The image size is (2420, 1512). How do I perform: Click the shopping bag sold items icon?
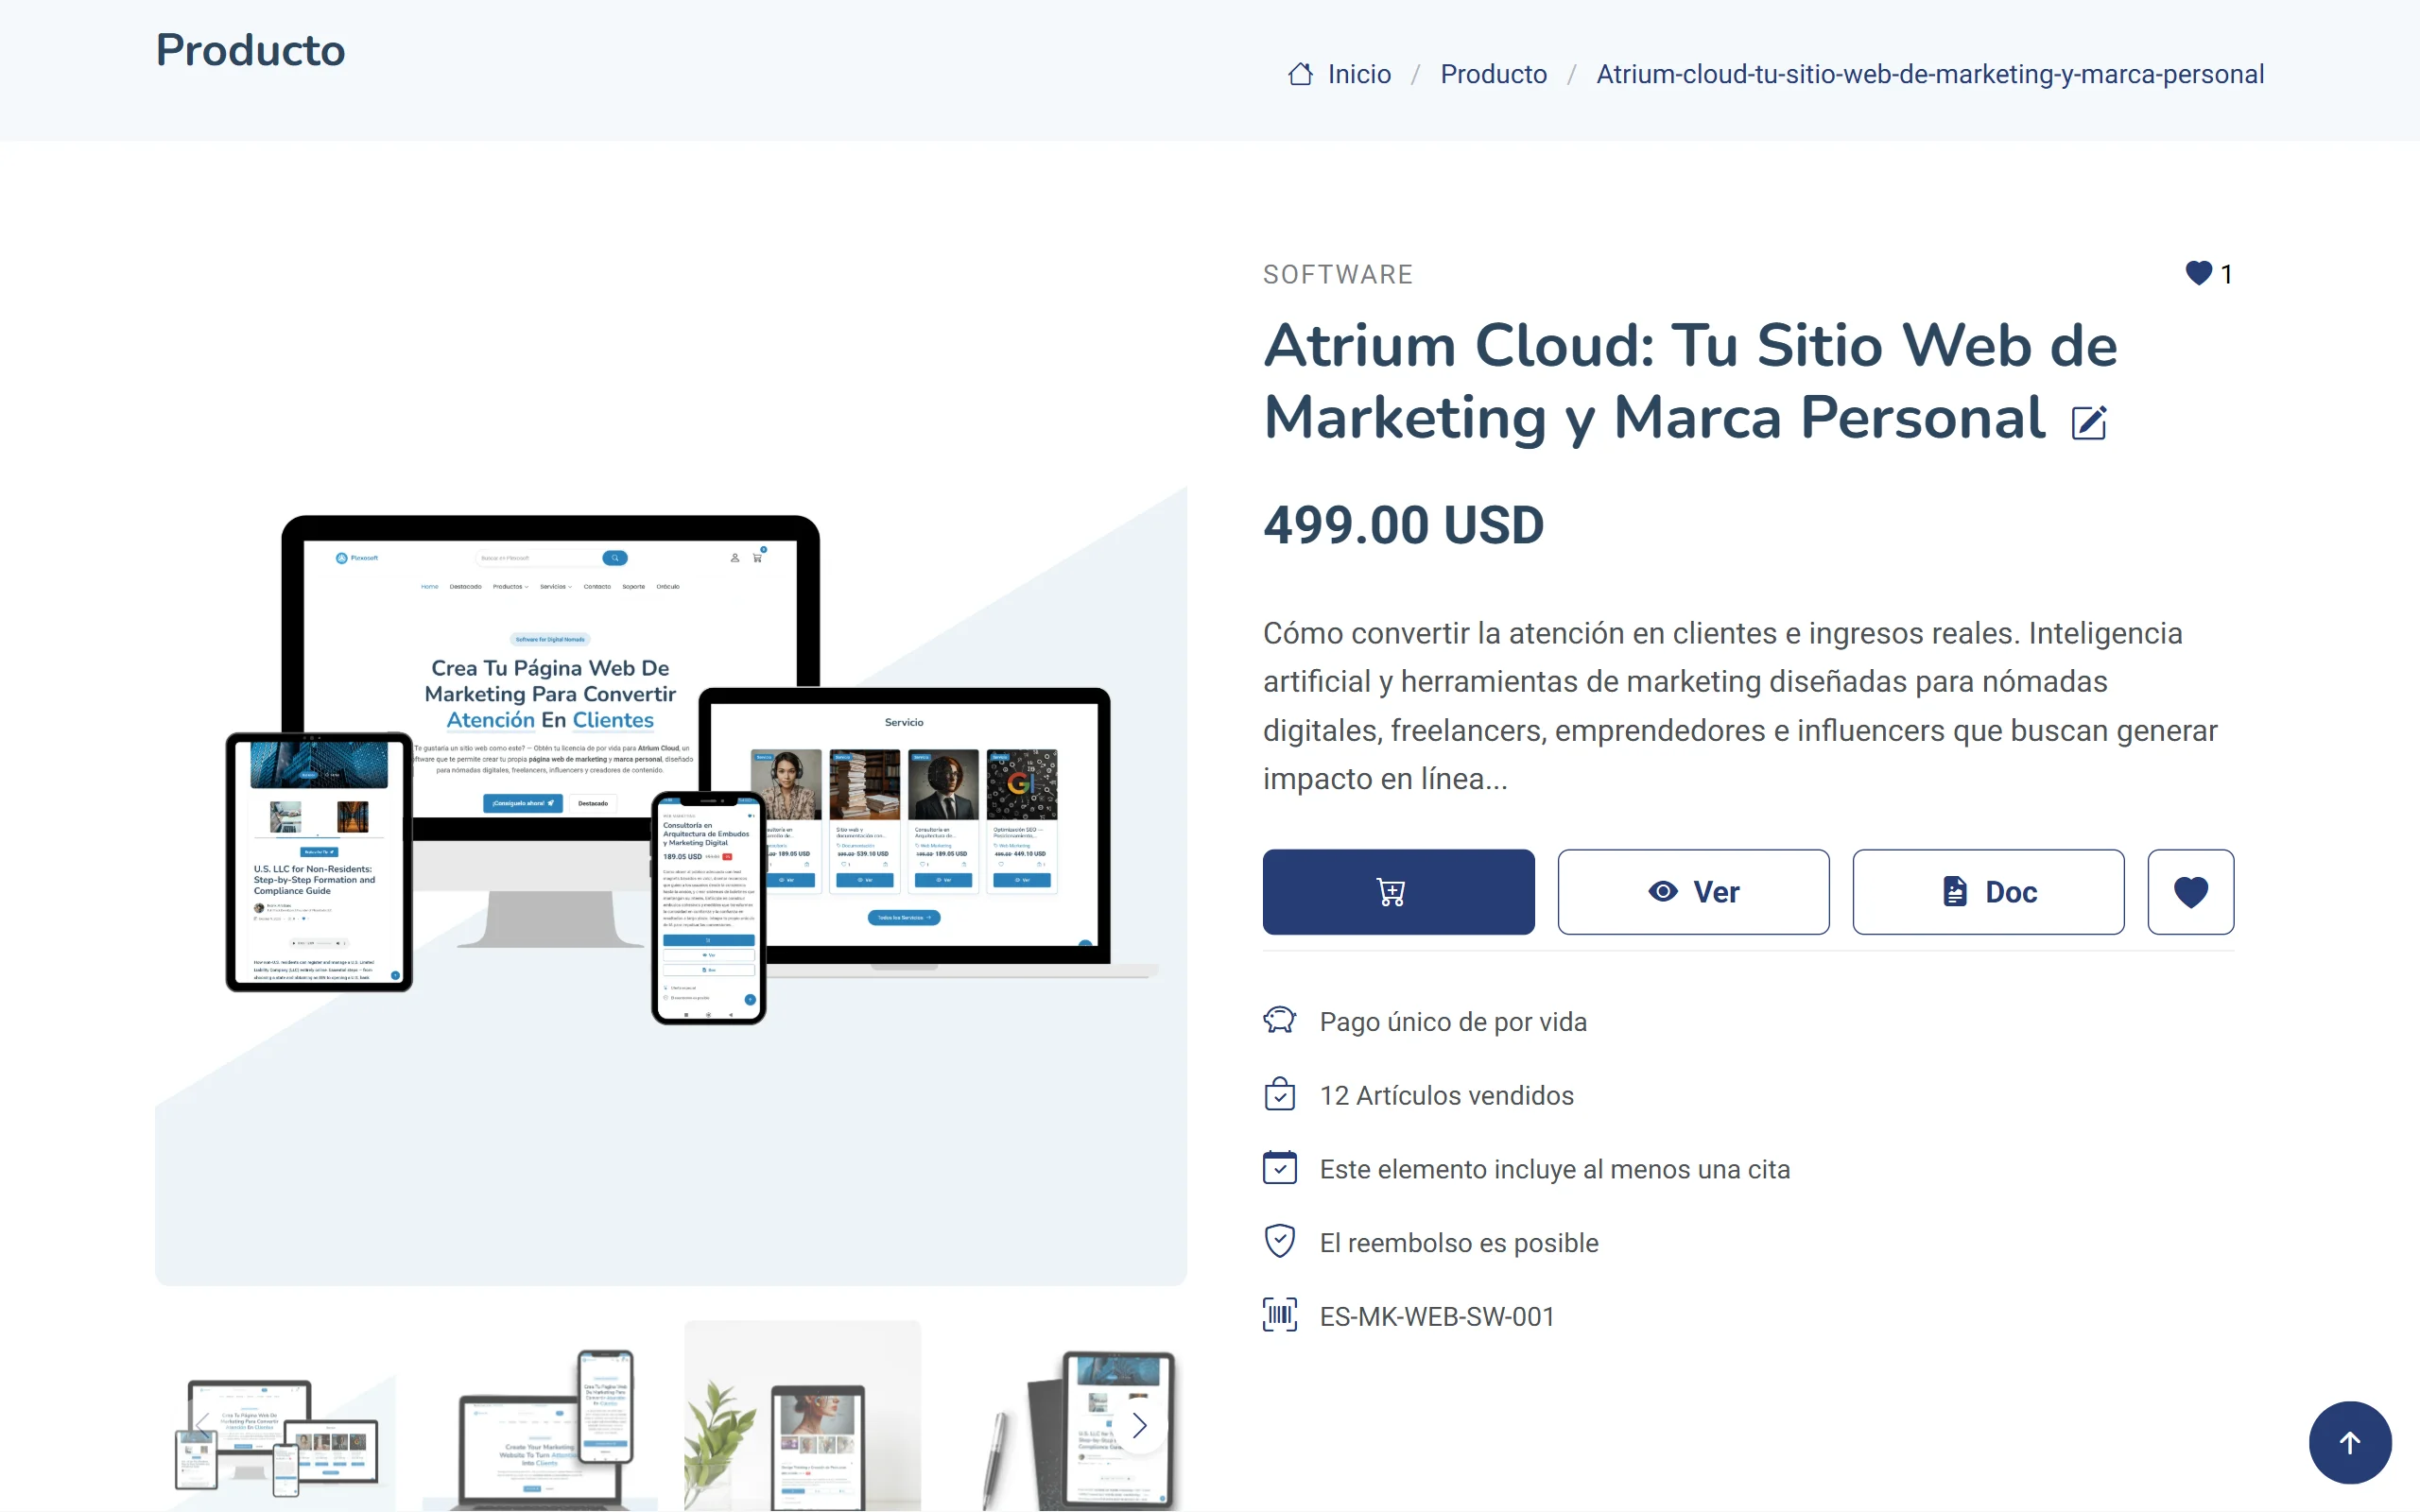pos(1280,1095)
